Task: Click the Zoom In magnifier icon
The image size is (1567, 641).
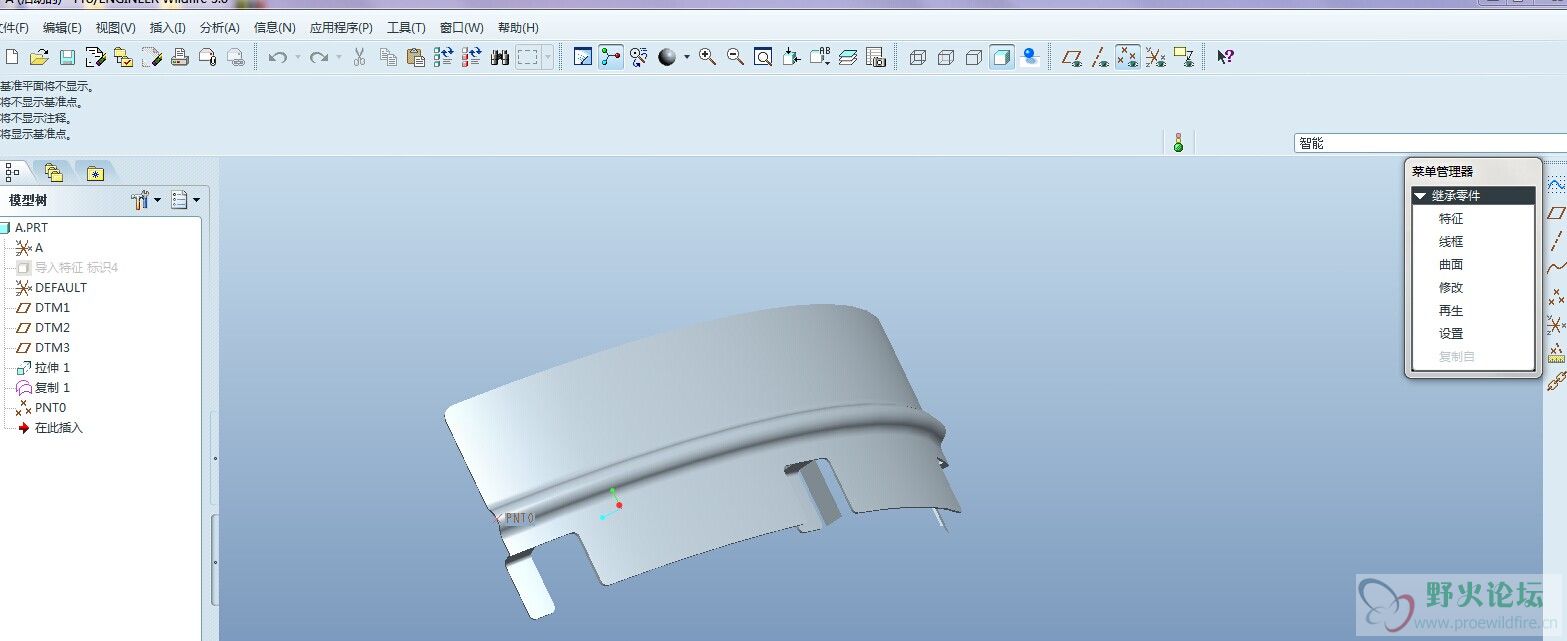Action: click(708, 57)
